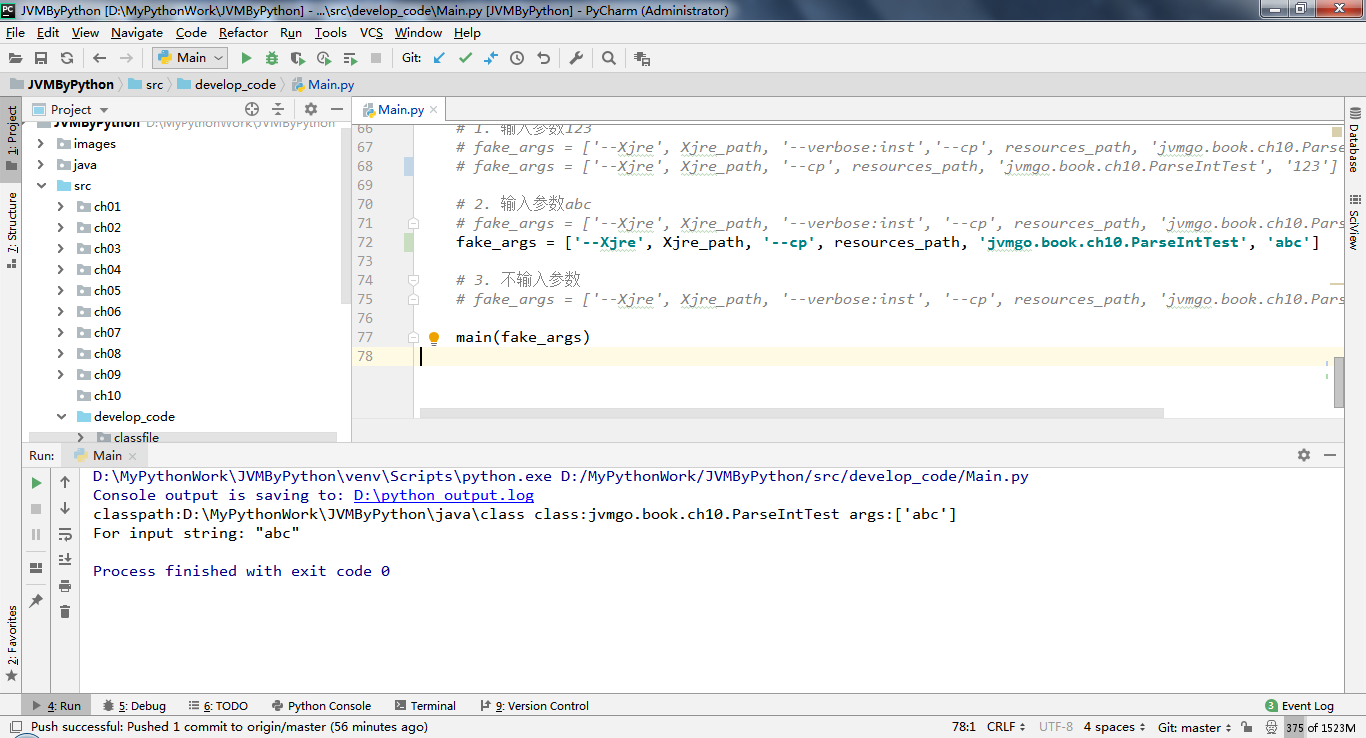Click the Open folder toolbar icon
This screenshot has height=738, width=1366.
pyautogui.click(x=16, y=58)
